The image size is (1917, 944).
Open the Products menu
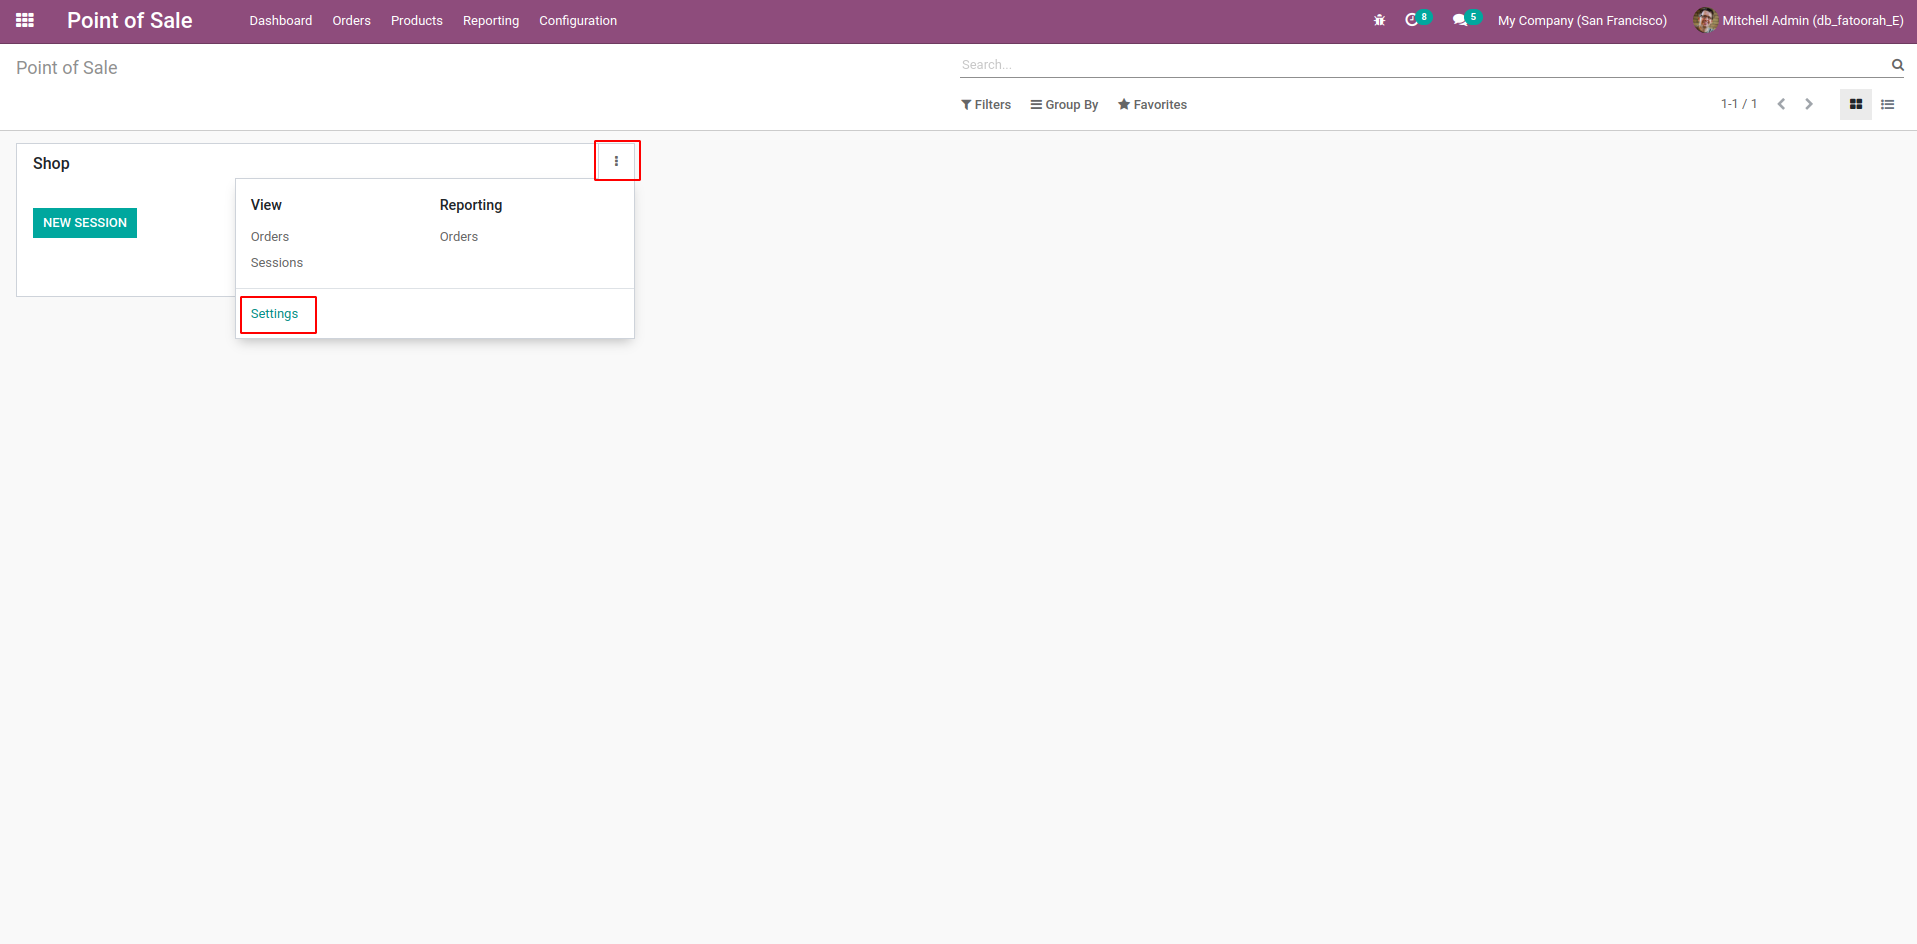pyautogui.click(x=416, y=21)
